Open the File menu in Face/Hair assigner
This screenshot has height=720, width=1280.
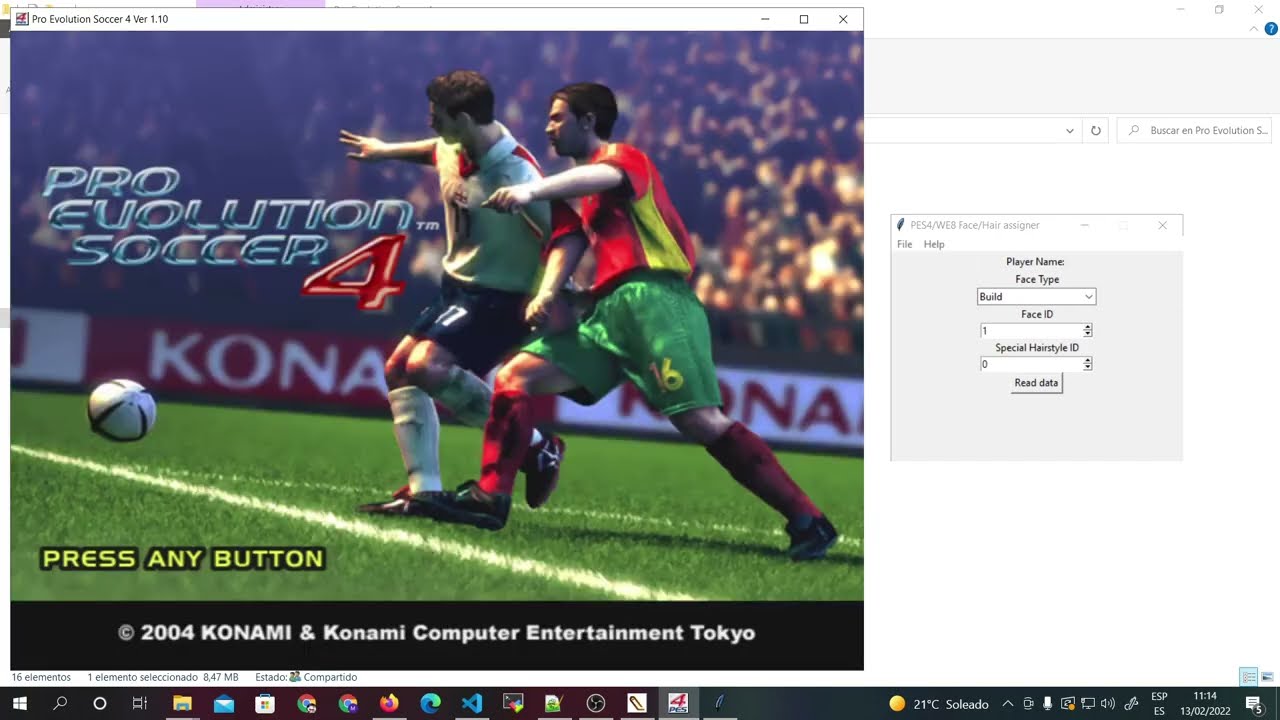tap(904, 244)
